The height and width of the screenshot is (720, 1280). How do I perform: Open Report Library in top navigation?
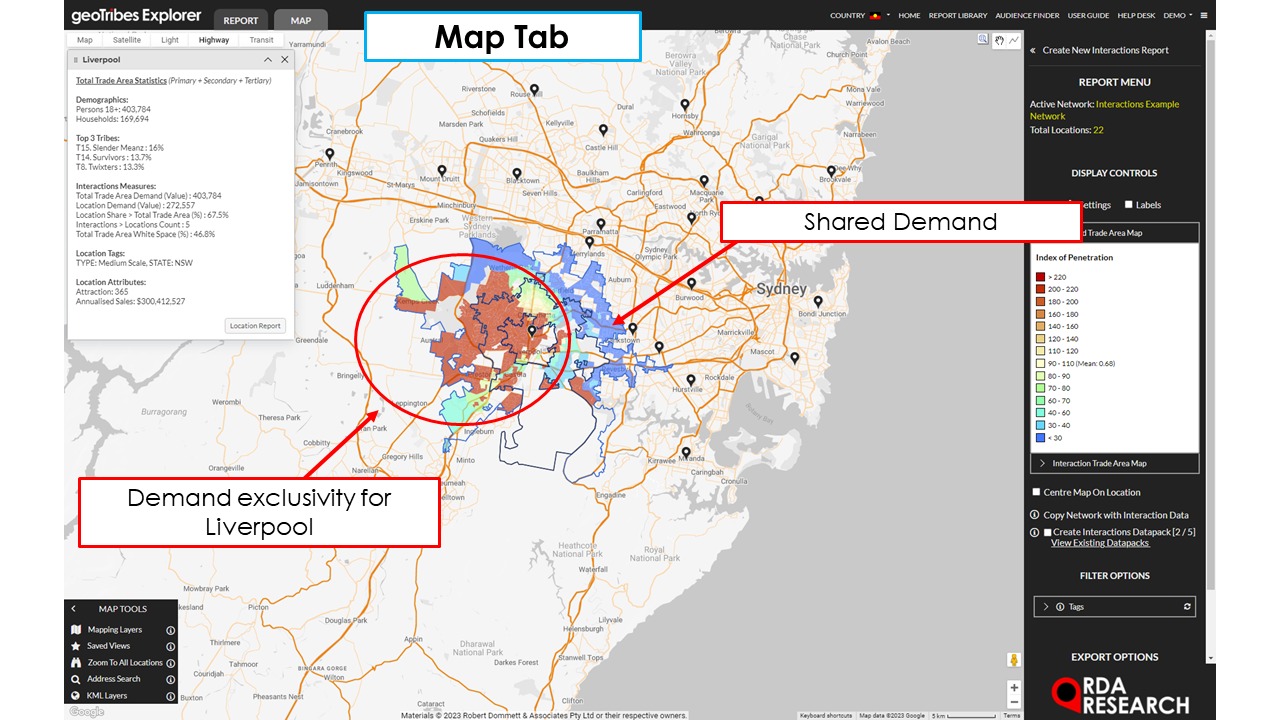pos(958,16)
